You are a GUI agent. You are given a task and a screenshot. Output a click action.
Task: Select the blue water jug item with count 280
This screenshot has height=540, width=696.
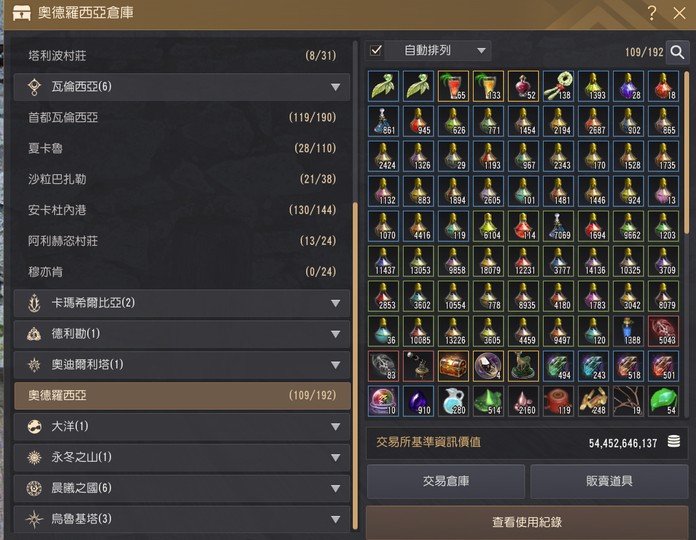[453, 401]
